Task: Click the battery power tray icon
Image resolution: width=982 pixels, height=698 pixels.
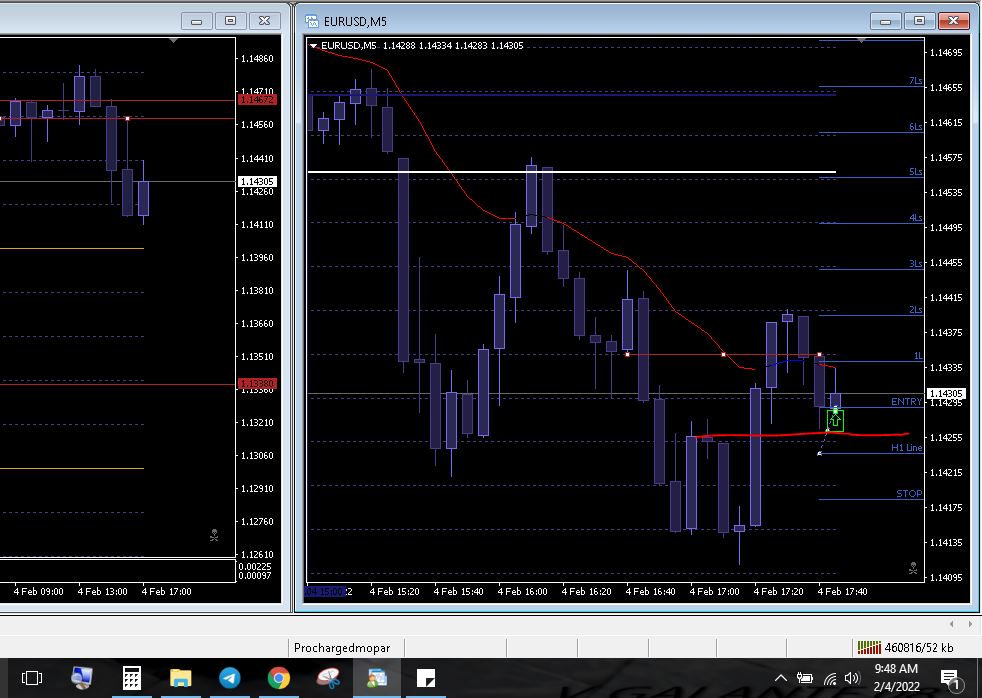Action: tap(805, 679)
